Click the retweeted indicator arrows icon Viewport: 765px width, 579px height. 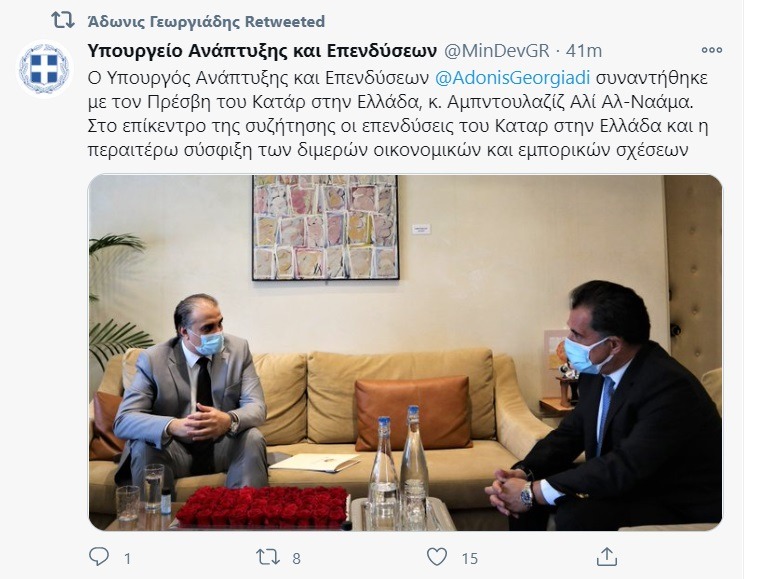point(63,20)
